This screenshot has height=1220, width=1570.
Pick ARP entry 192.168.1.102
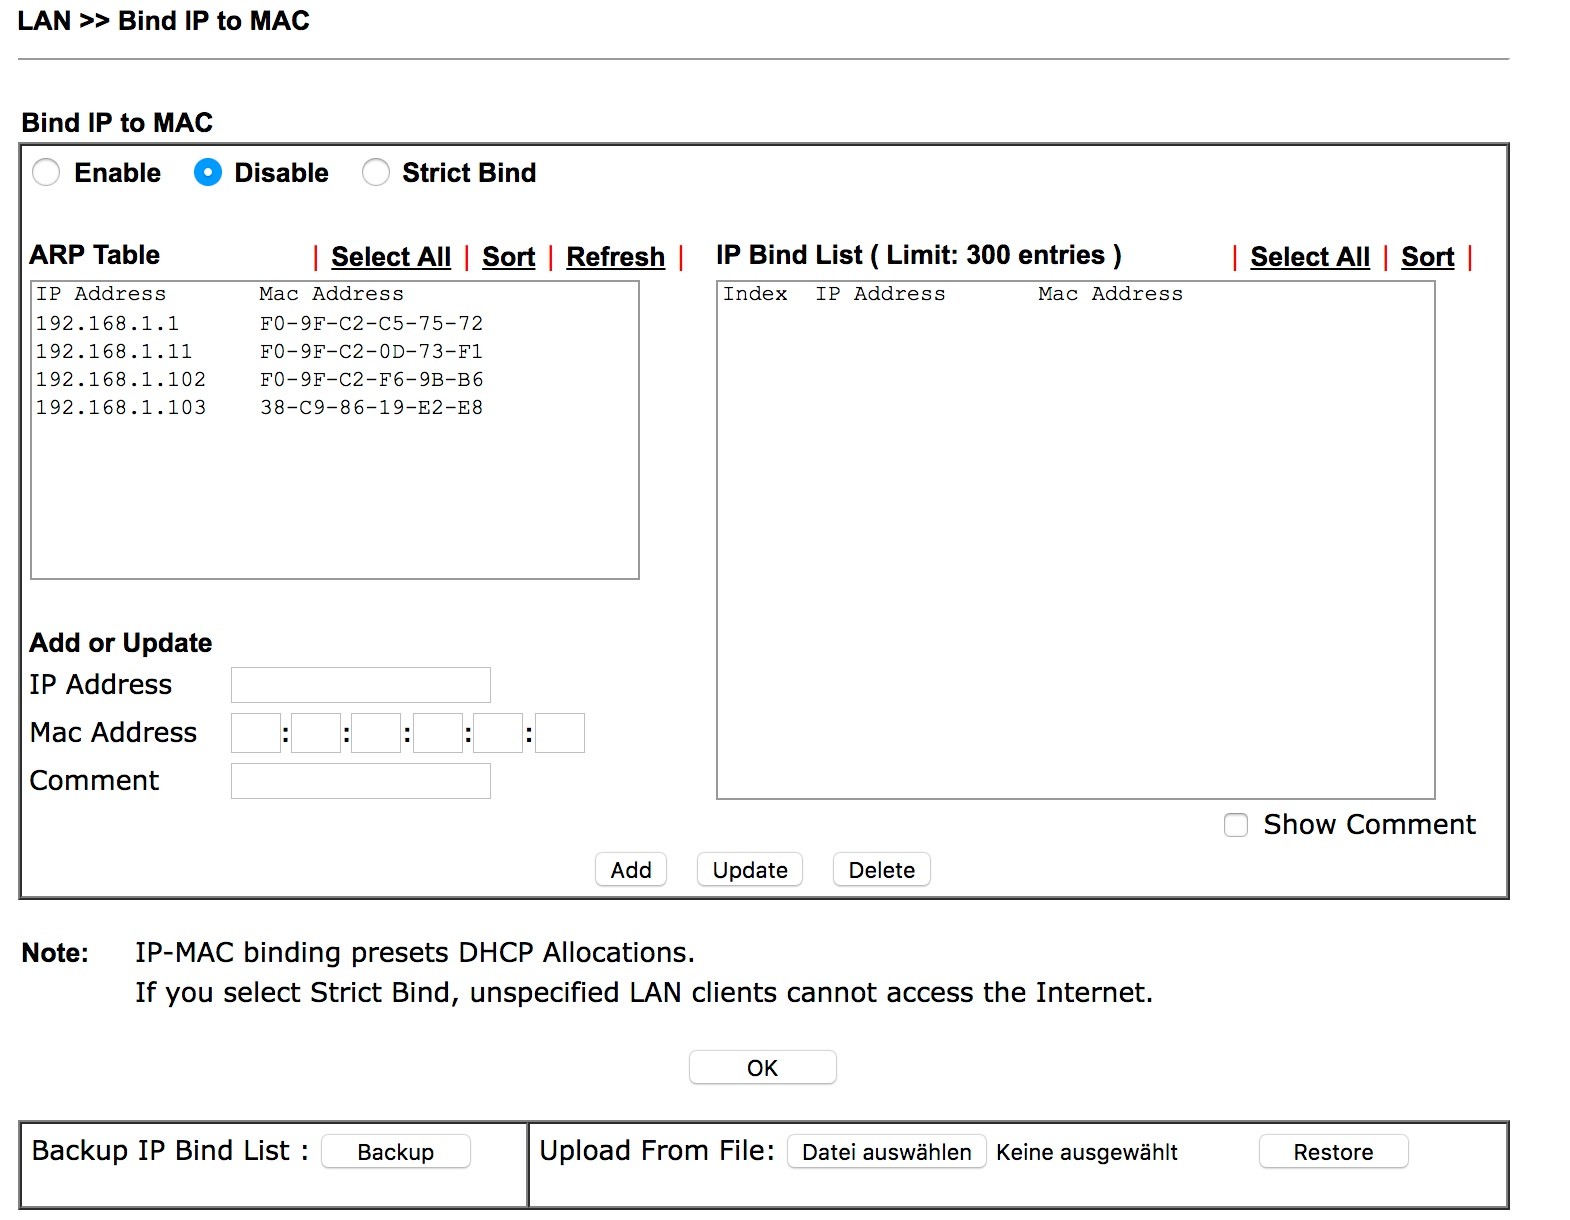point(259,380)
